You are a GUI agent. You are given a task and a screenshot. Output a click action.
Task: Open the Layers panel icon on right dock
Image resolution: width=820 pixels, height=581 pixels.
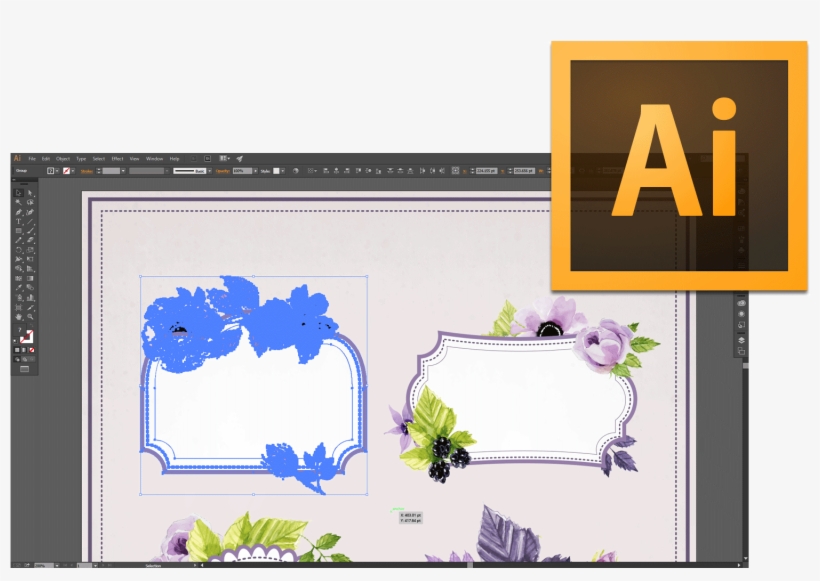[x=741, y=340]
